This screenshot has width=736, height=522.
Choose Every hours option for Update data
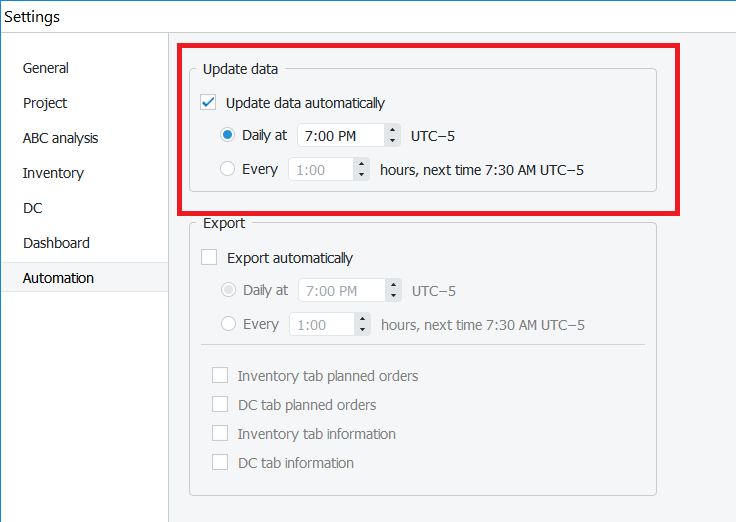[228, 169]
